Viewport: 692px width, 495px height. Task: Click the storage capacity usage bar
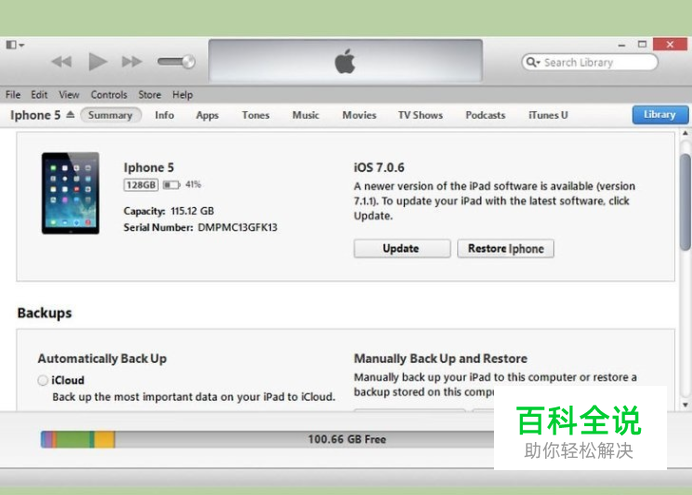[x=267, y=439]
